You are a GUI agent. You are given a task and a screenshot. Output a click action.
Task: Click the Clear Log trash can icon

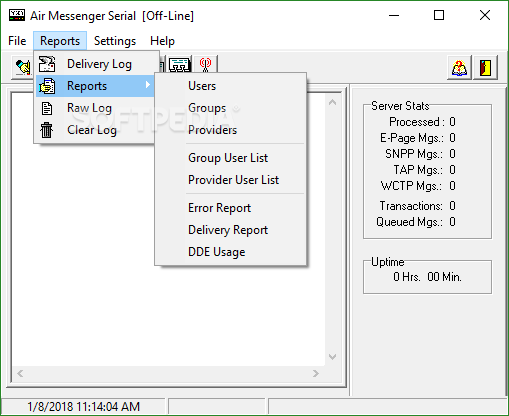click(x=47, y=130)
